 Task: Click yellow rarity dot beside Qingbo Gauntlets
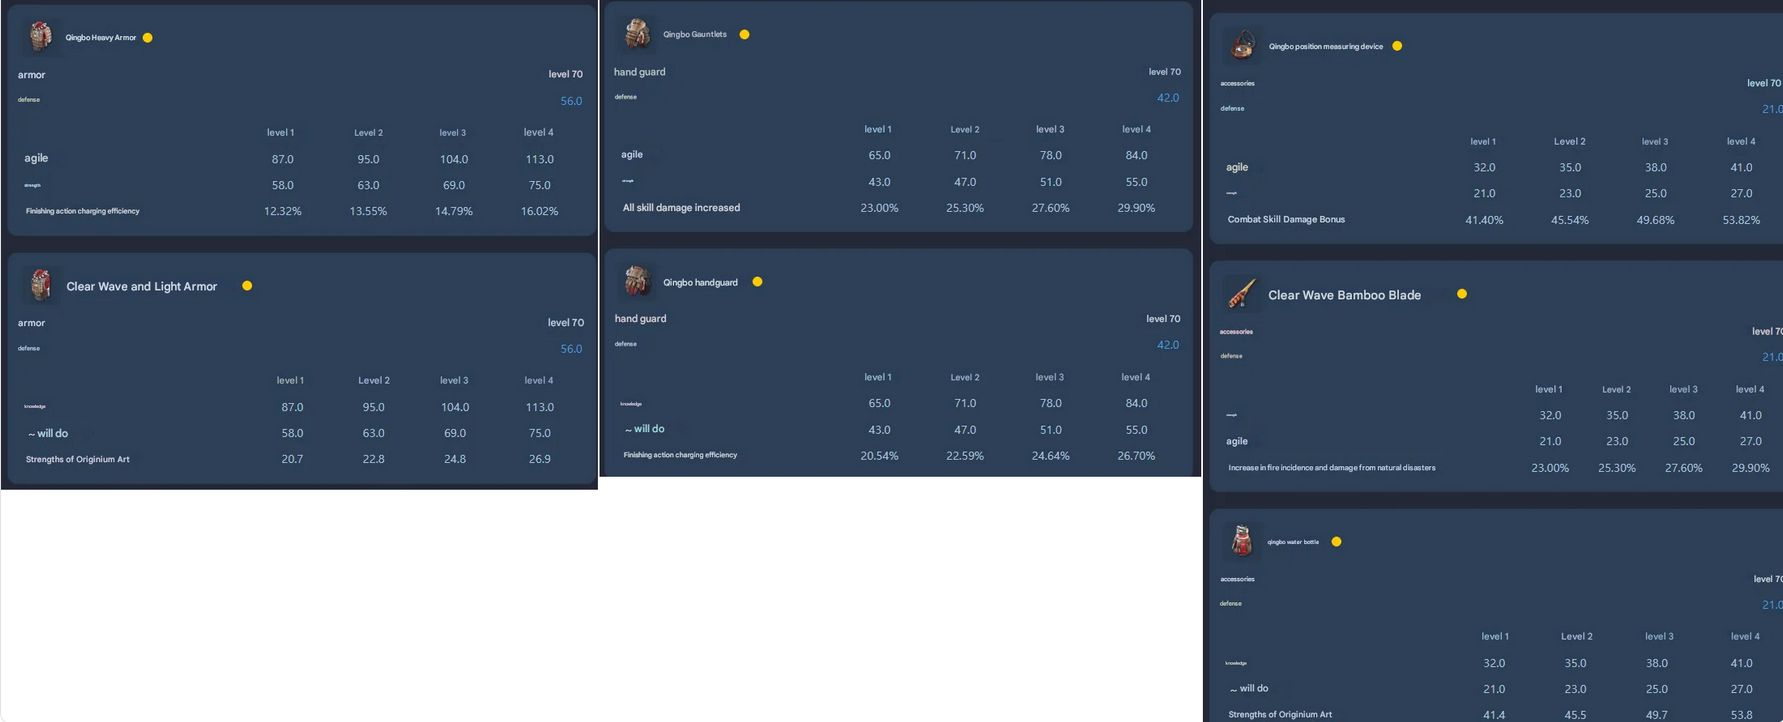click(x=744, y=34)
